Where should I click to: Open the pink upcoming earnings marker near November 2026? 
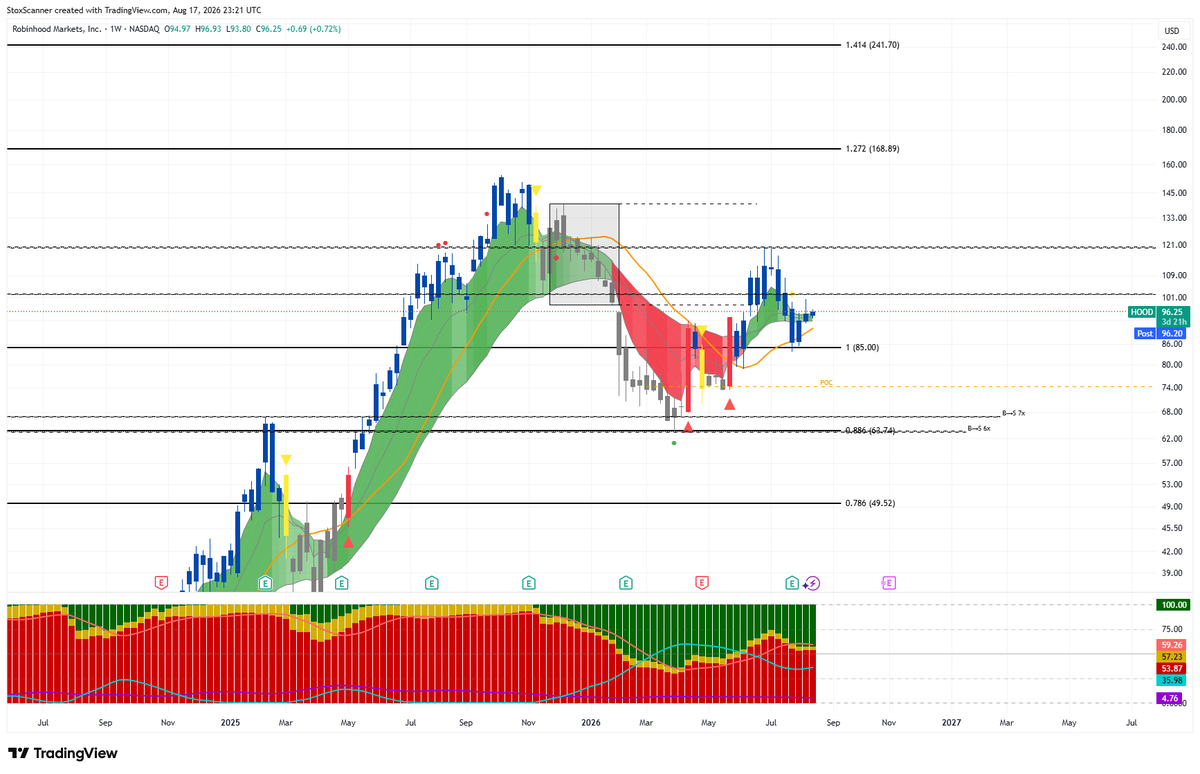click(888, 582)
